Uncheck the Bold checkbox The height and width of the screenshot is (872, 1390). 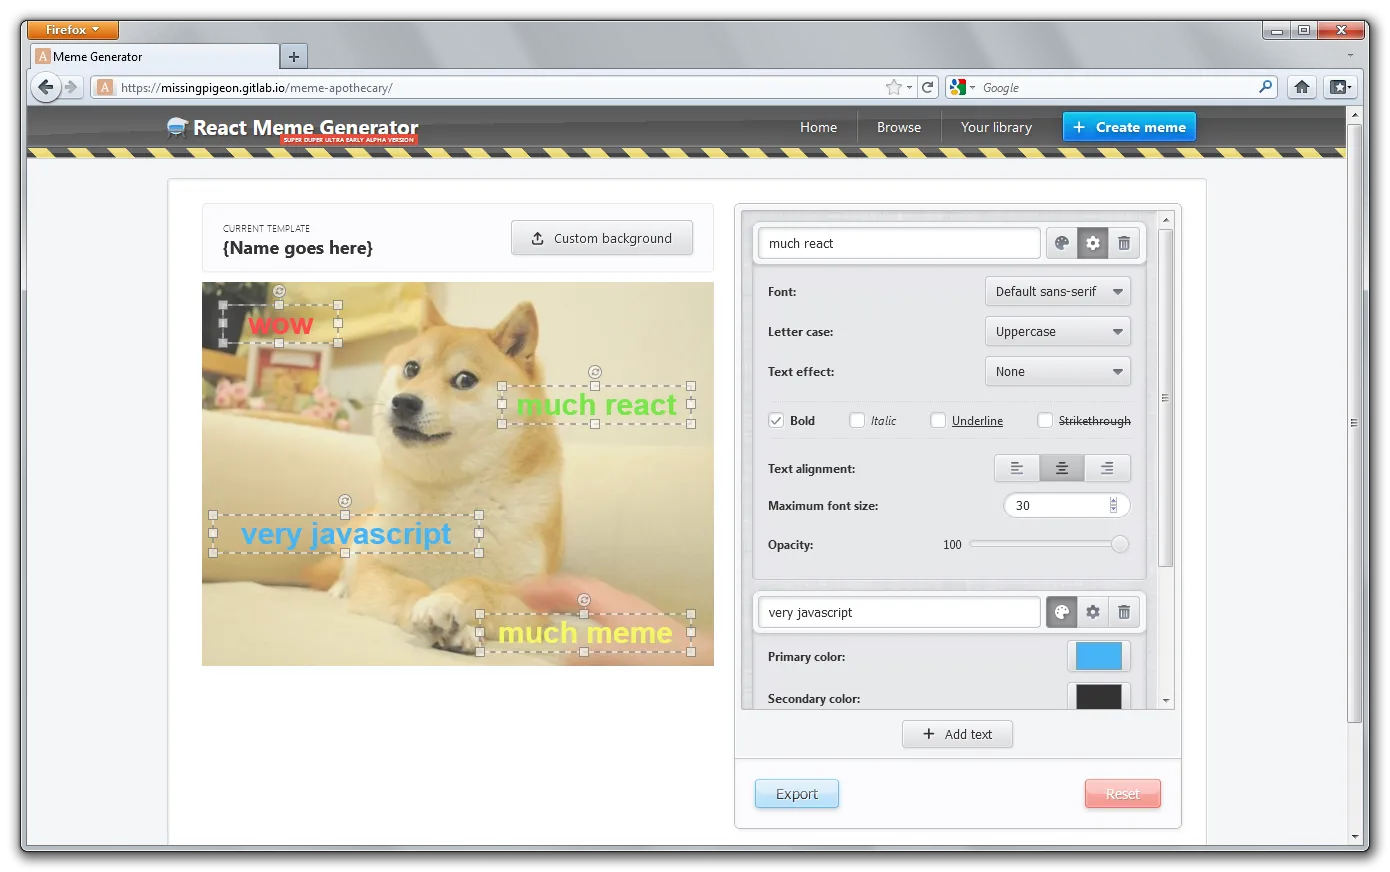click(776, 421)
